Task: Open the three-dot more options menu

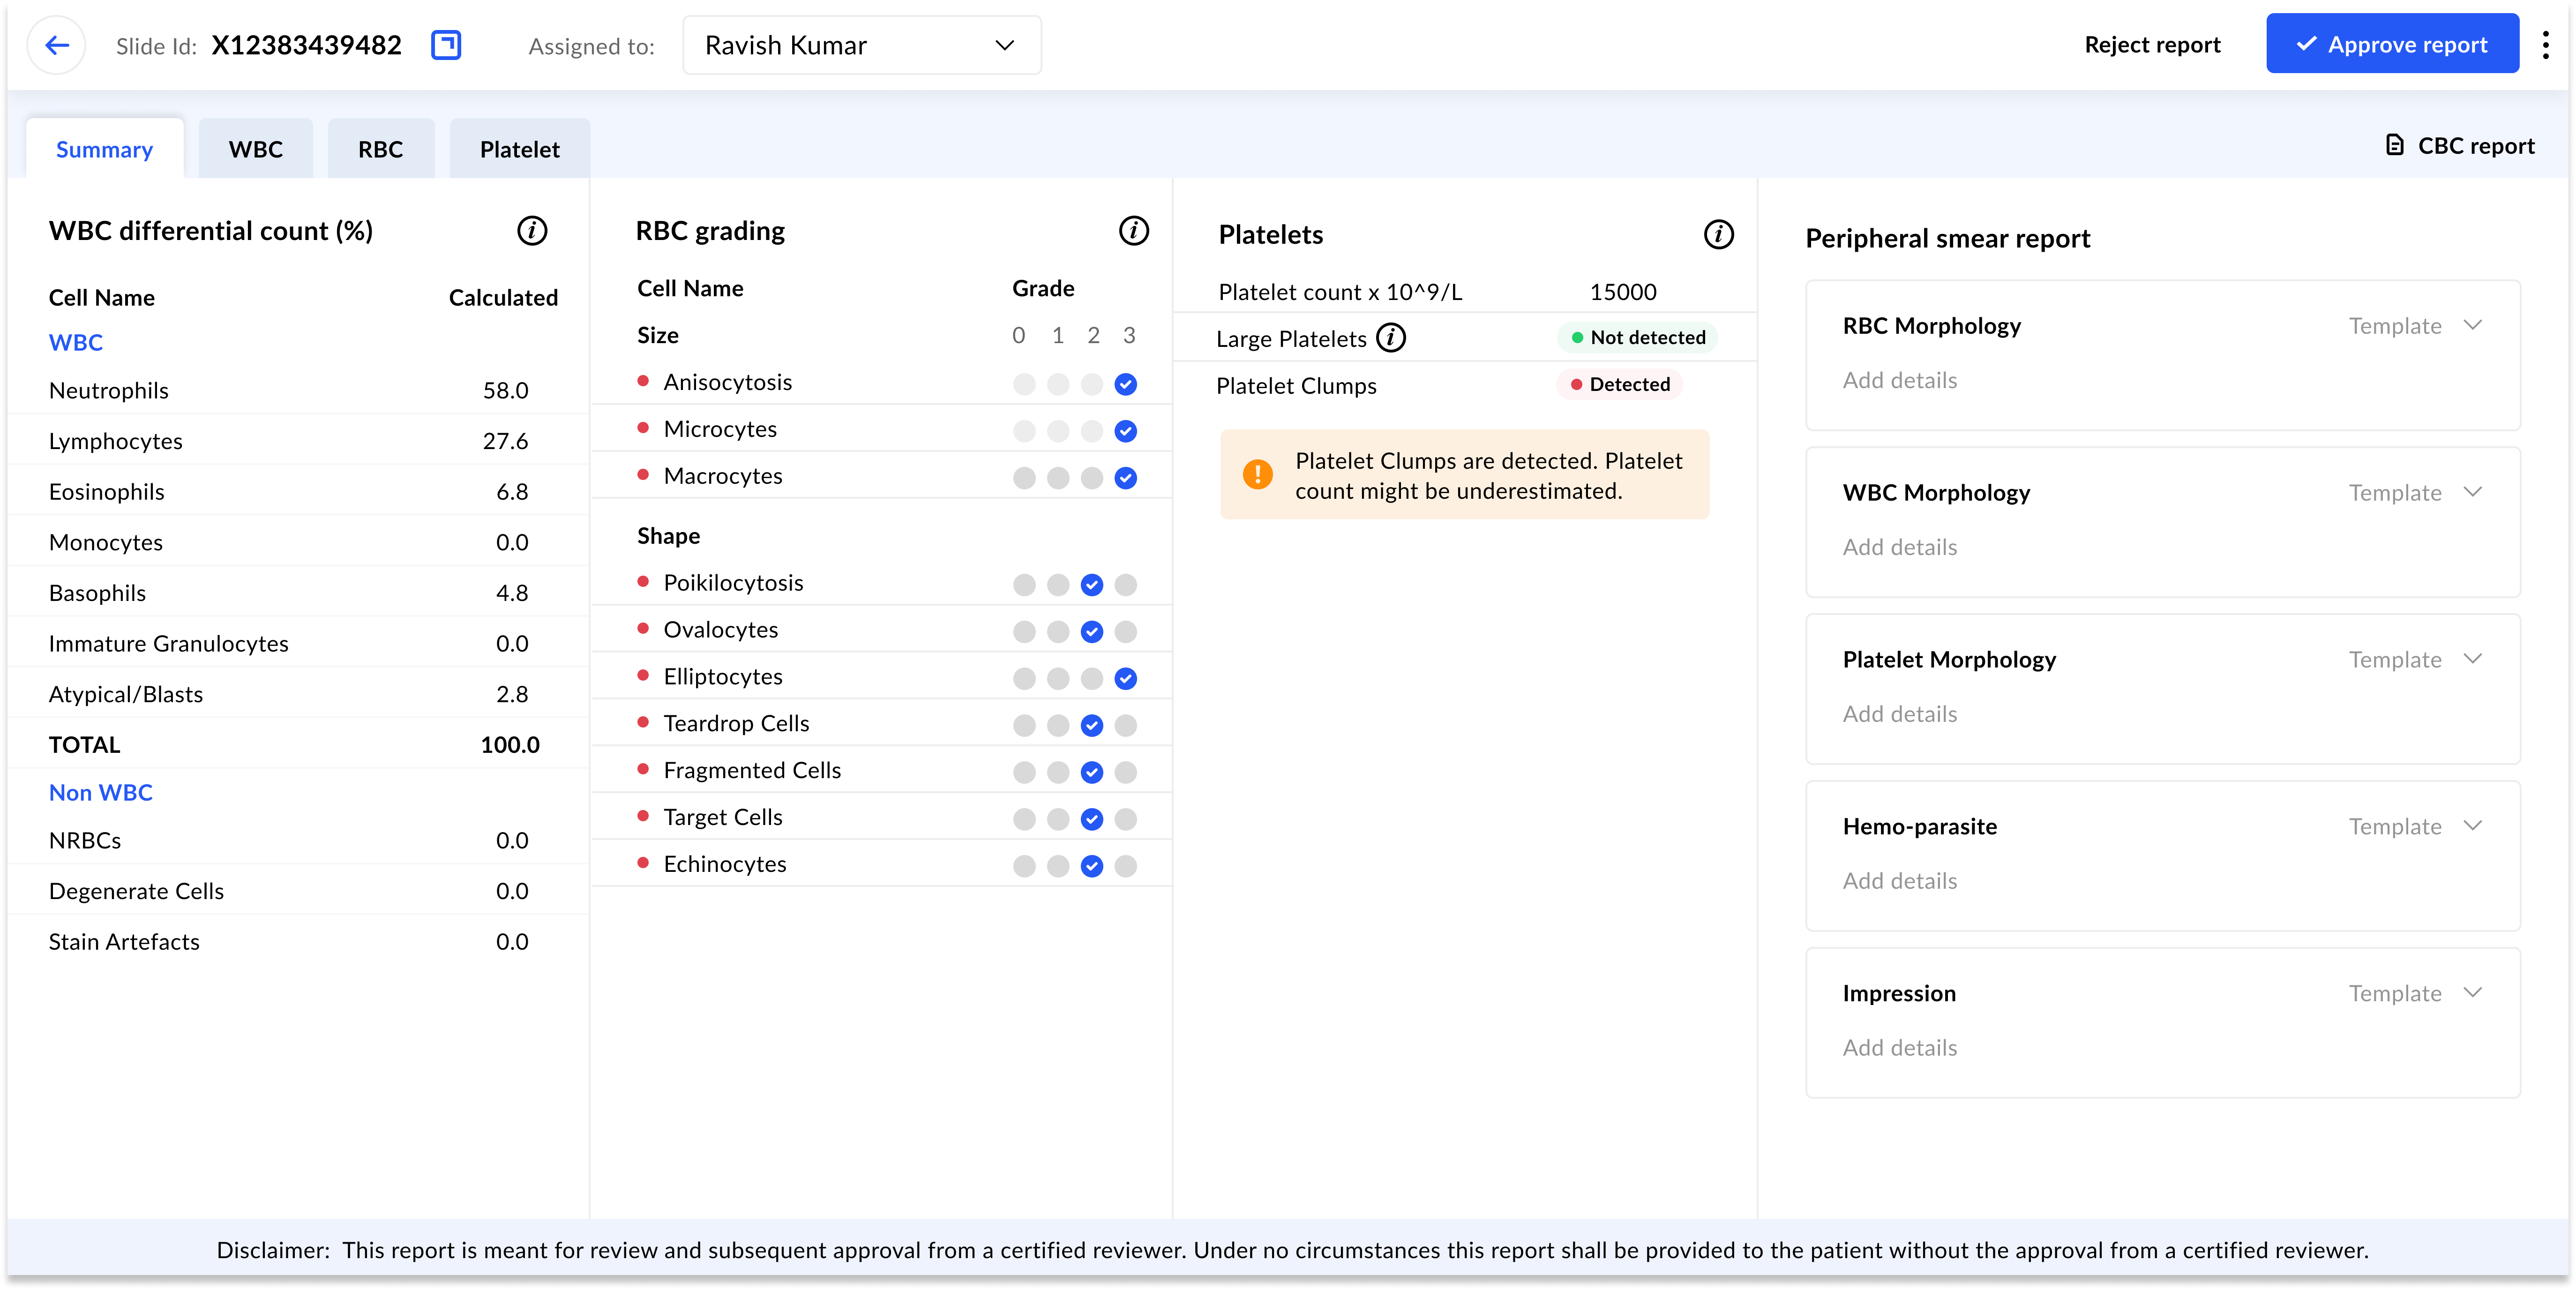Action: (x=2545, y=45)
